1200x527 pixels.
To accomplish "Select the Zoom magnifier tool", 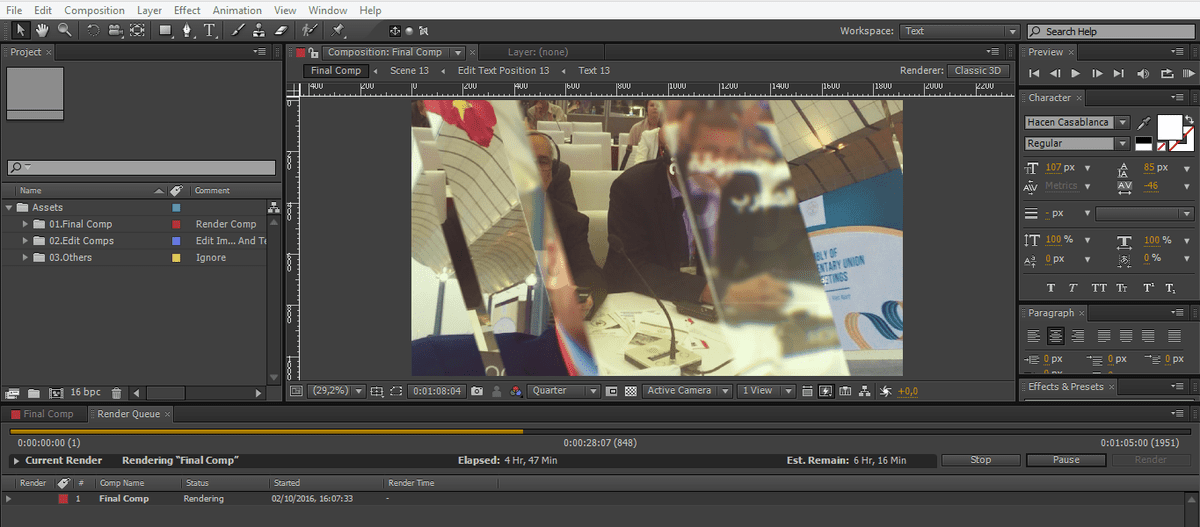I will (x=65, y=31).
